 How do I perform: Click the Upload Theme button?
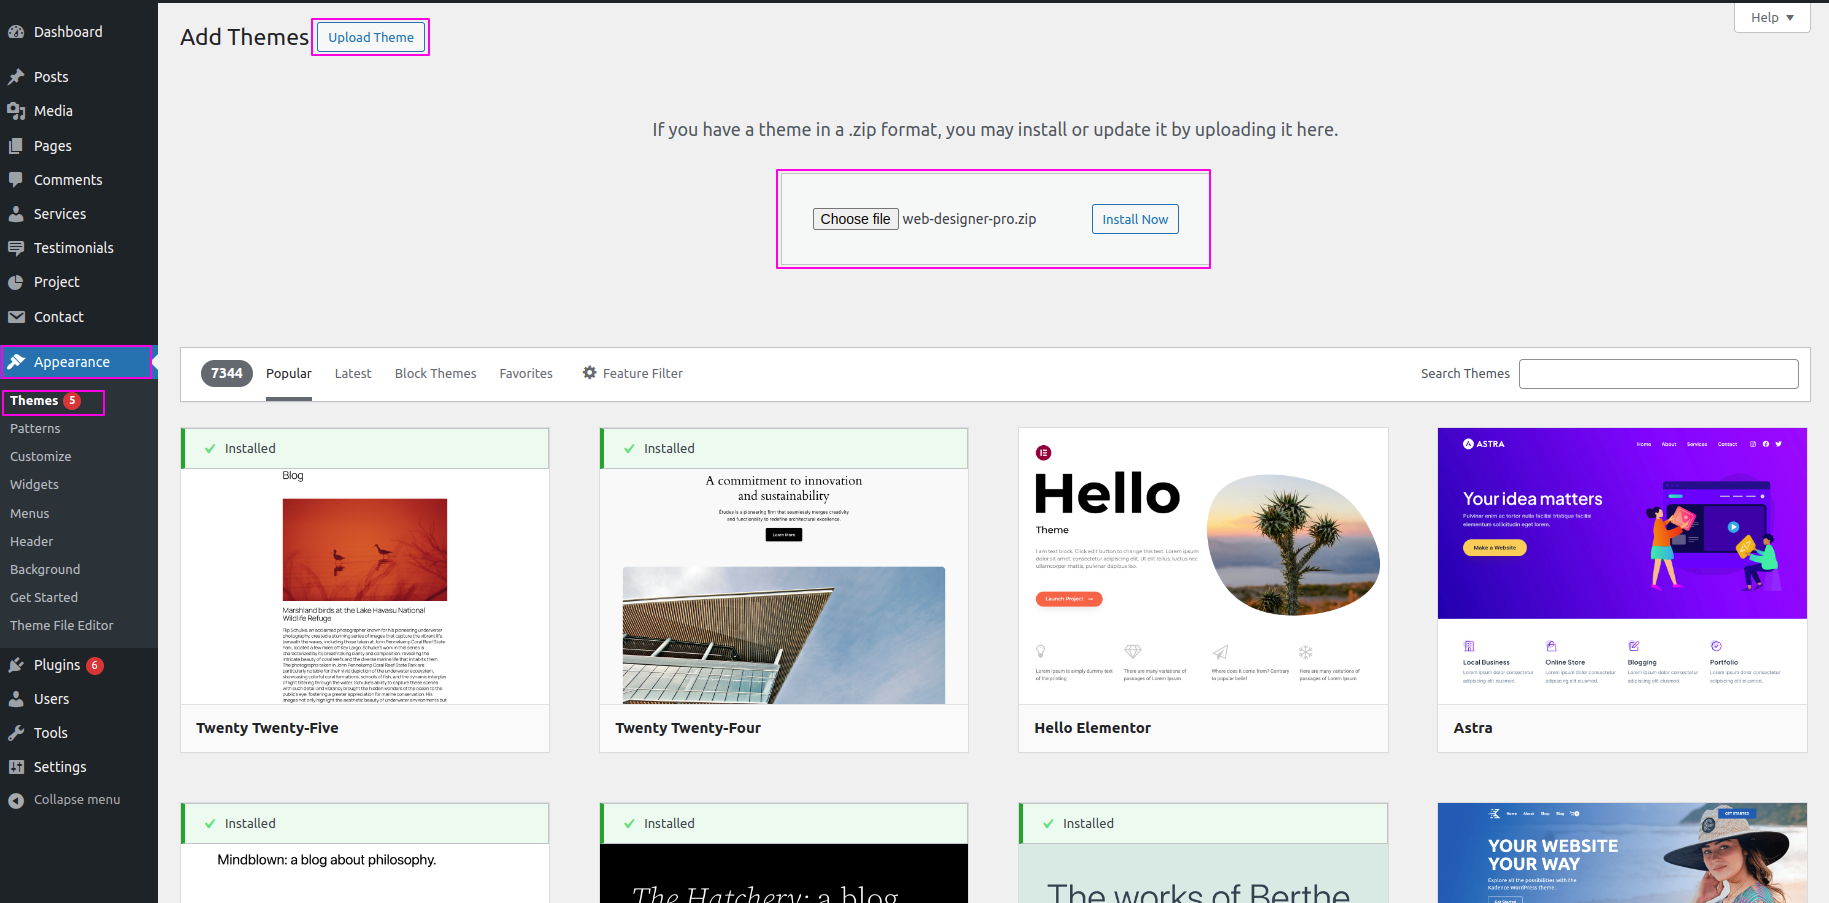[x=371, y=38]
